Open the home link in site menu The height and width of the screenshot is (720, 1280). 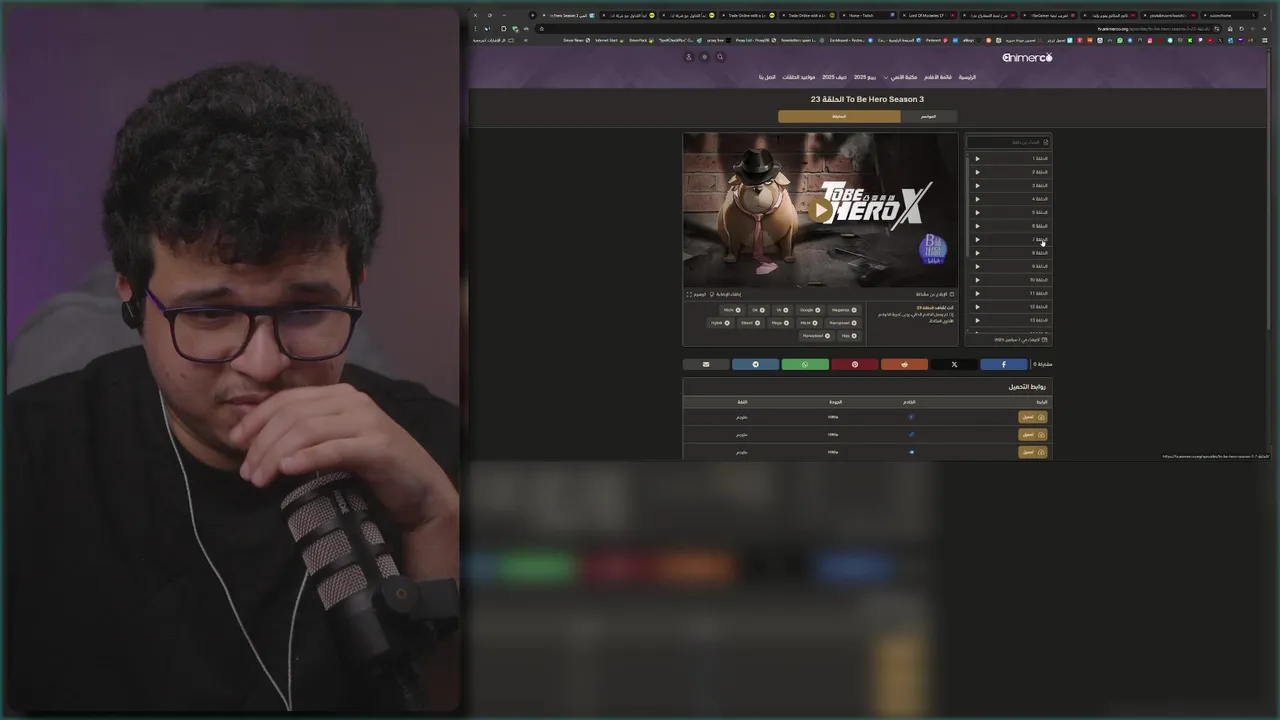(x=968, y=77)
